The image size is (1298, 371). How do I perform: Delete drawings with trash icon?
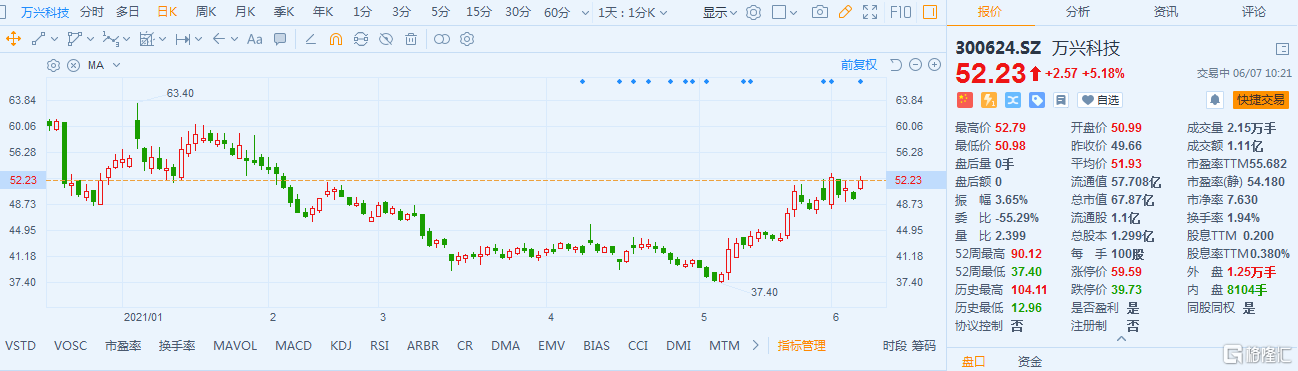(411, 39)
